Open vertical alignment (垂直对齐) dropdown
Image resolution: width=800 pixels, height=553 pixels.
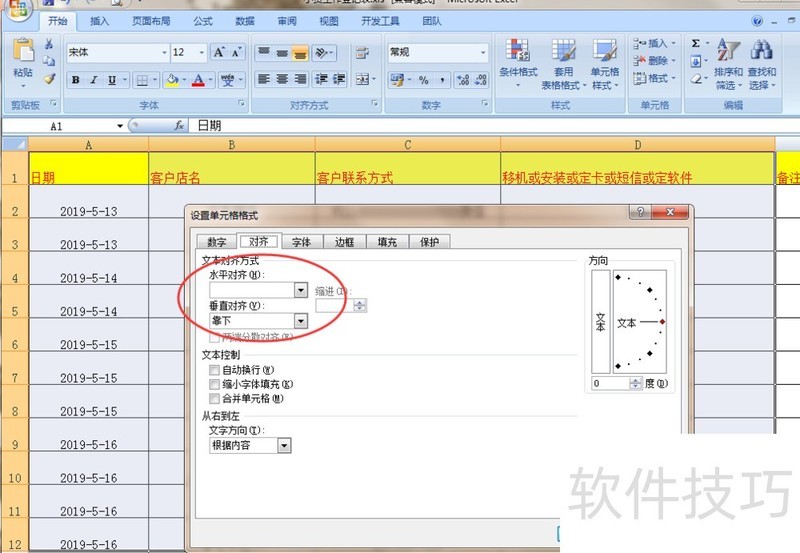[301, 321]
